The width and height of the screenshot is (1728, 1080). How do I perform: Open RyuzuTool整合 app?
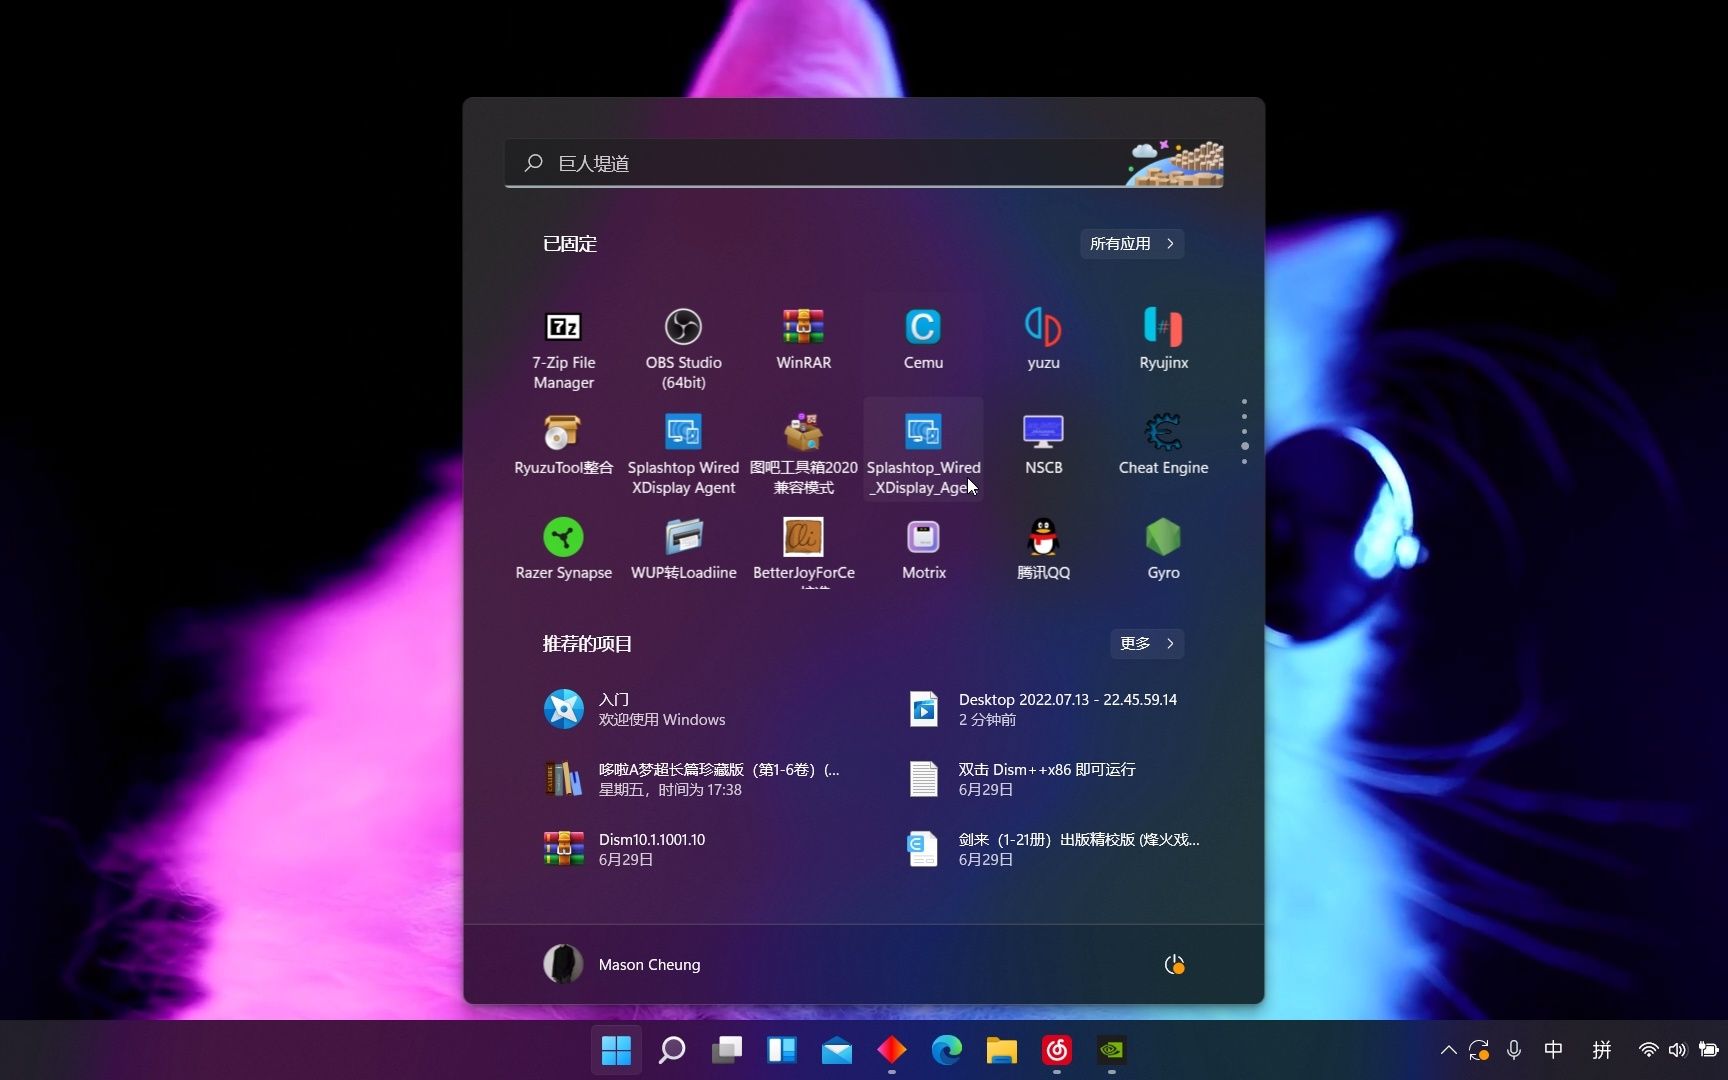(563, 445)
